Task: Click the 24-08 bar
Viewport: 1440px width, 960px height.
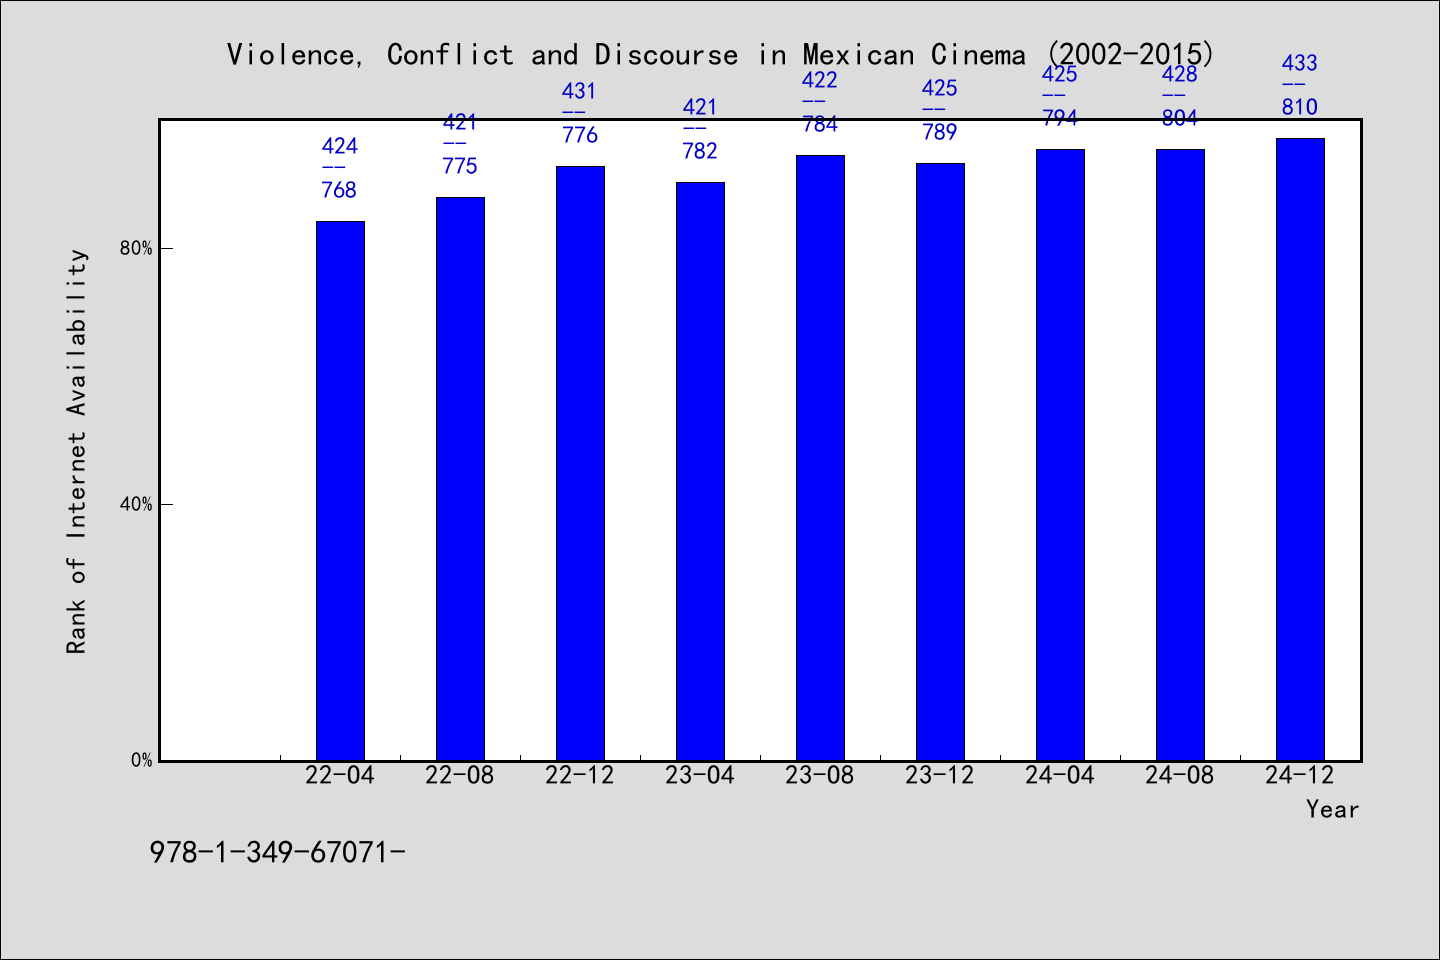Action: point(1180,455)
